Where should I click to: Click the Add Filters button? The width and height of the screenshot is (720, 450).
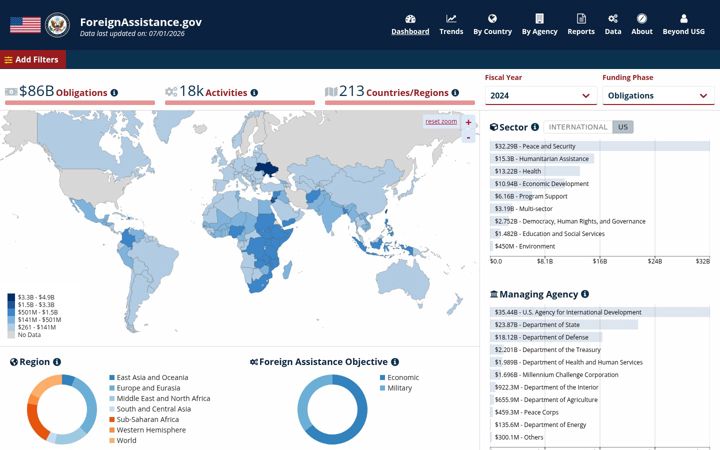click(33, 60)
